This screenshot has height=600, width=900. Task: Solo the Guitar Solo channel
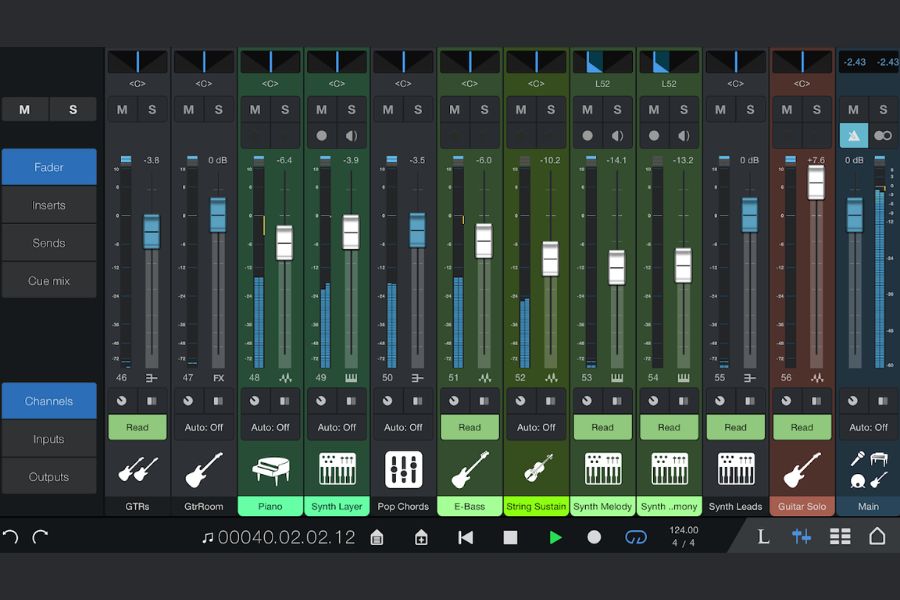[816, 110]
